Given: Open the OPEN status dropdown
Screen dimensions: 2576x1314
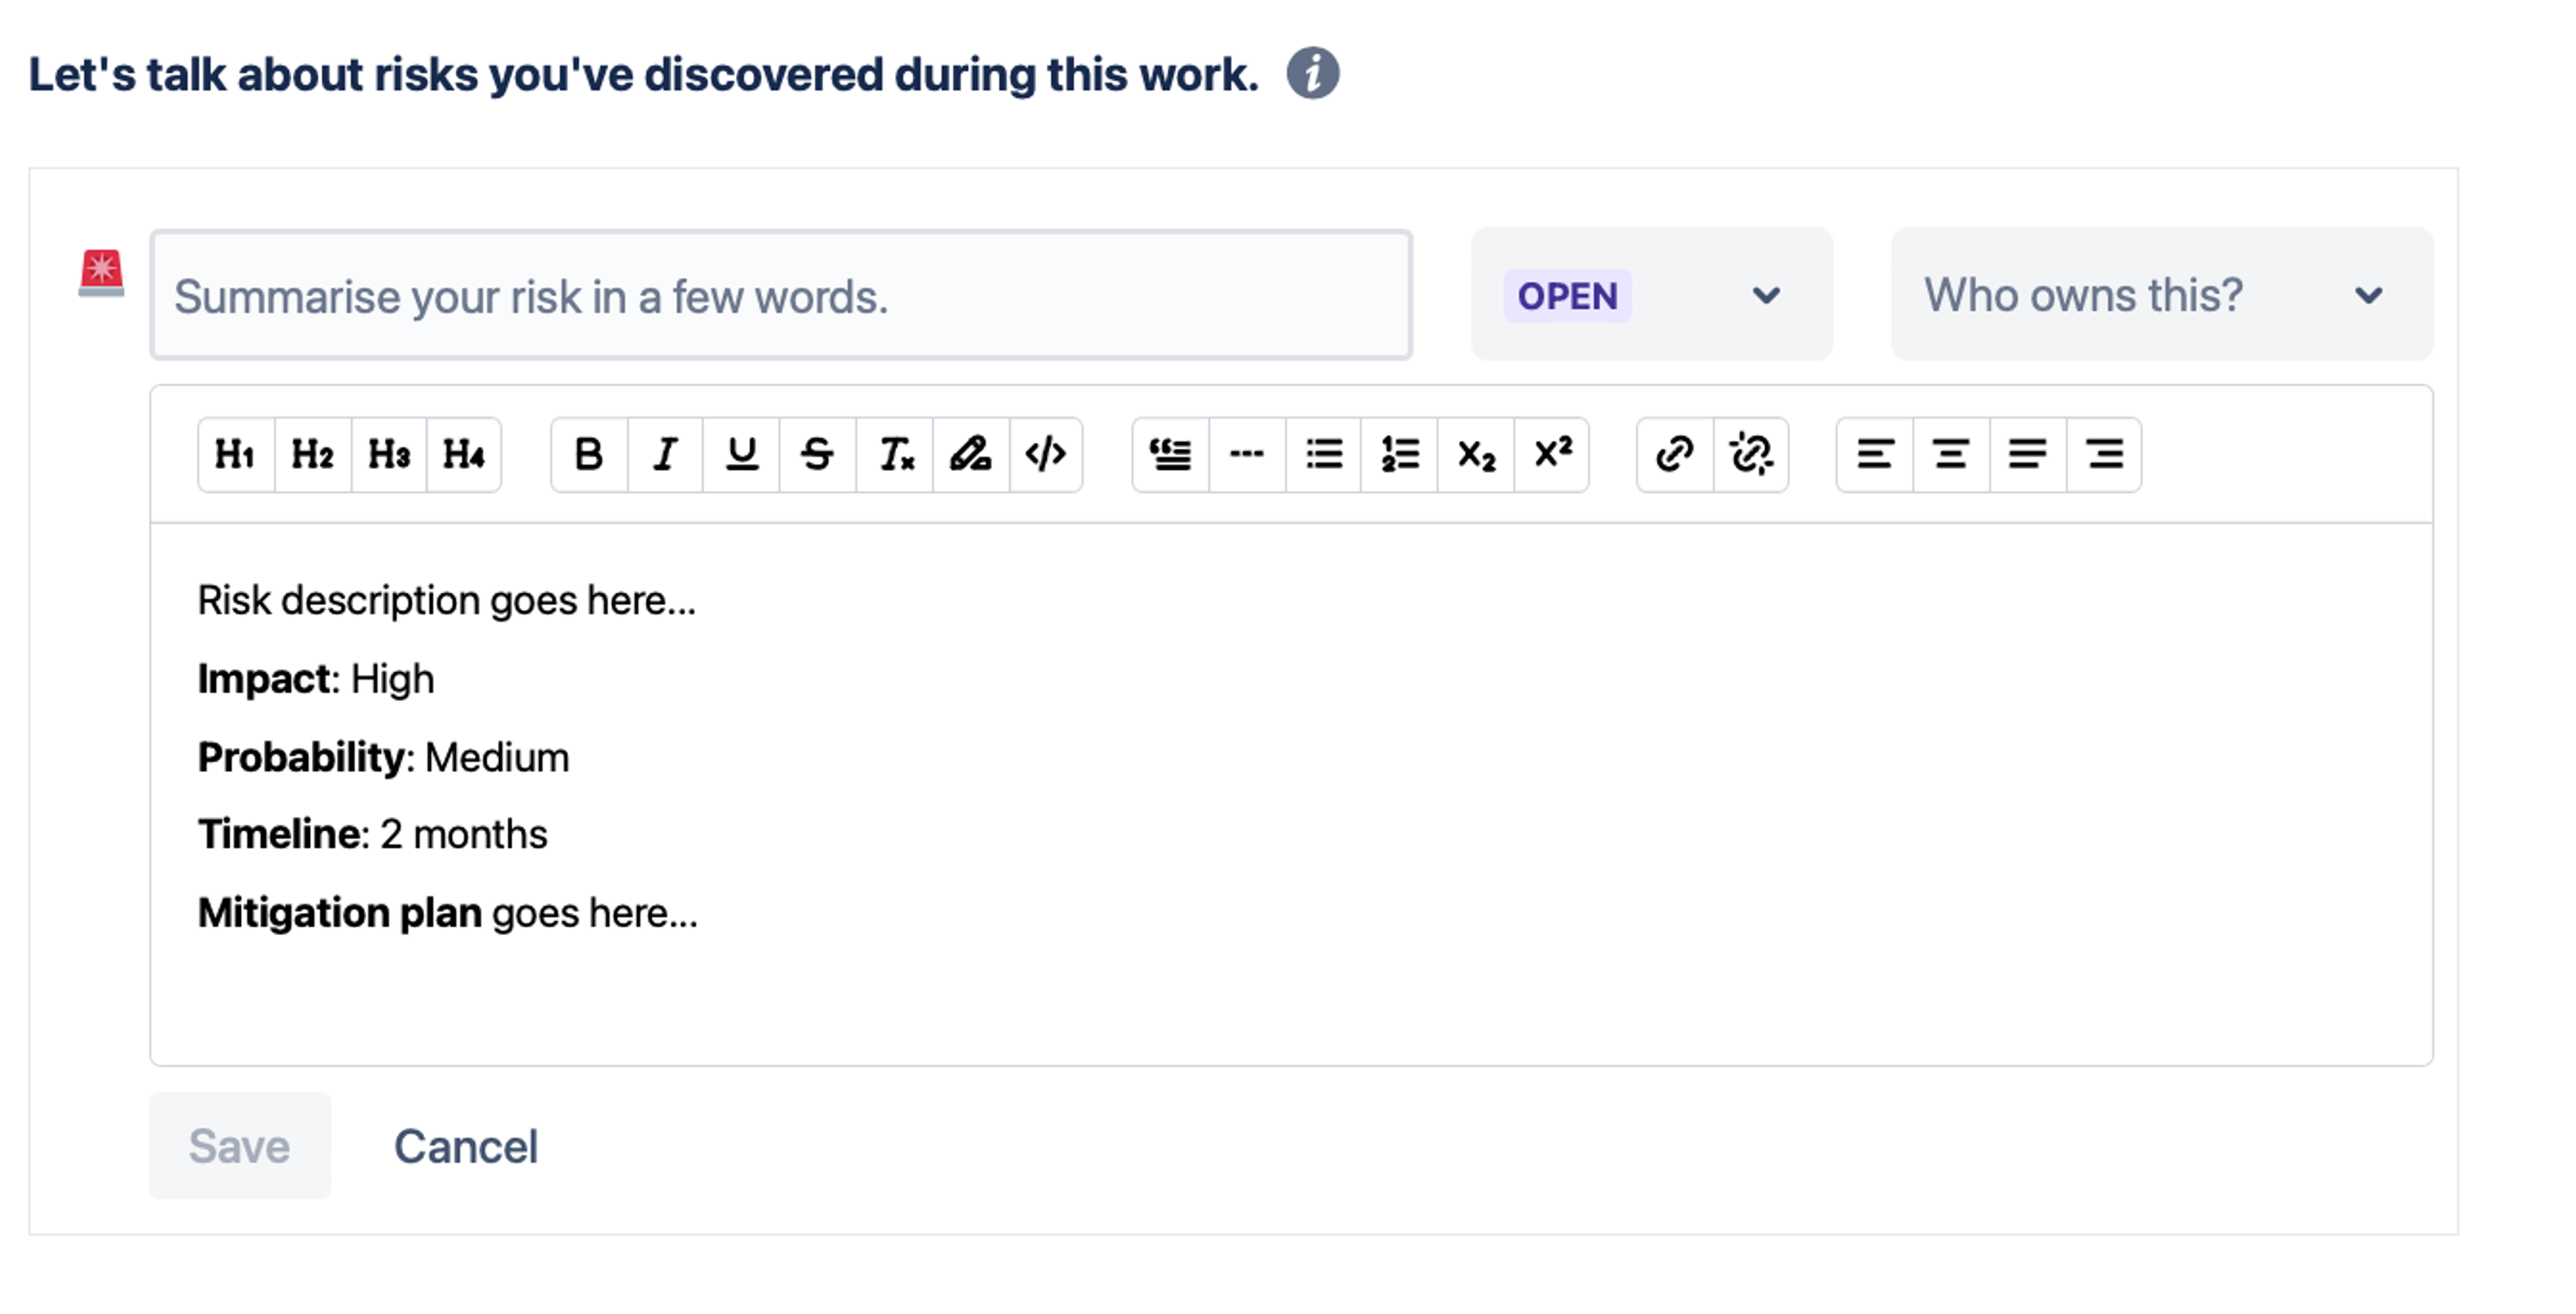Looking at the screenshot, I should pyautogui.click(x=1651, y=295).
